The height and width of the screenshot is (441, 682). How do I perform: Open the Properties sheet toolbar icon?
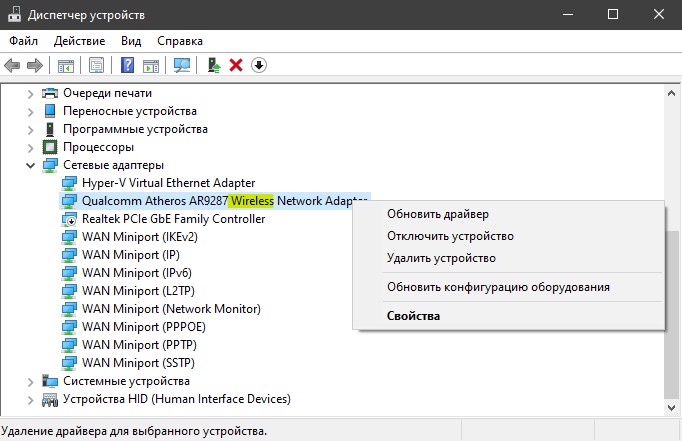click(x=97, y=66)
